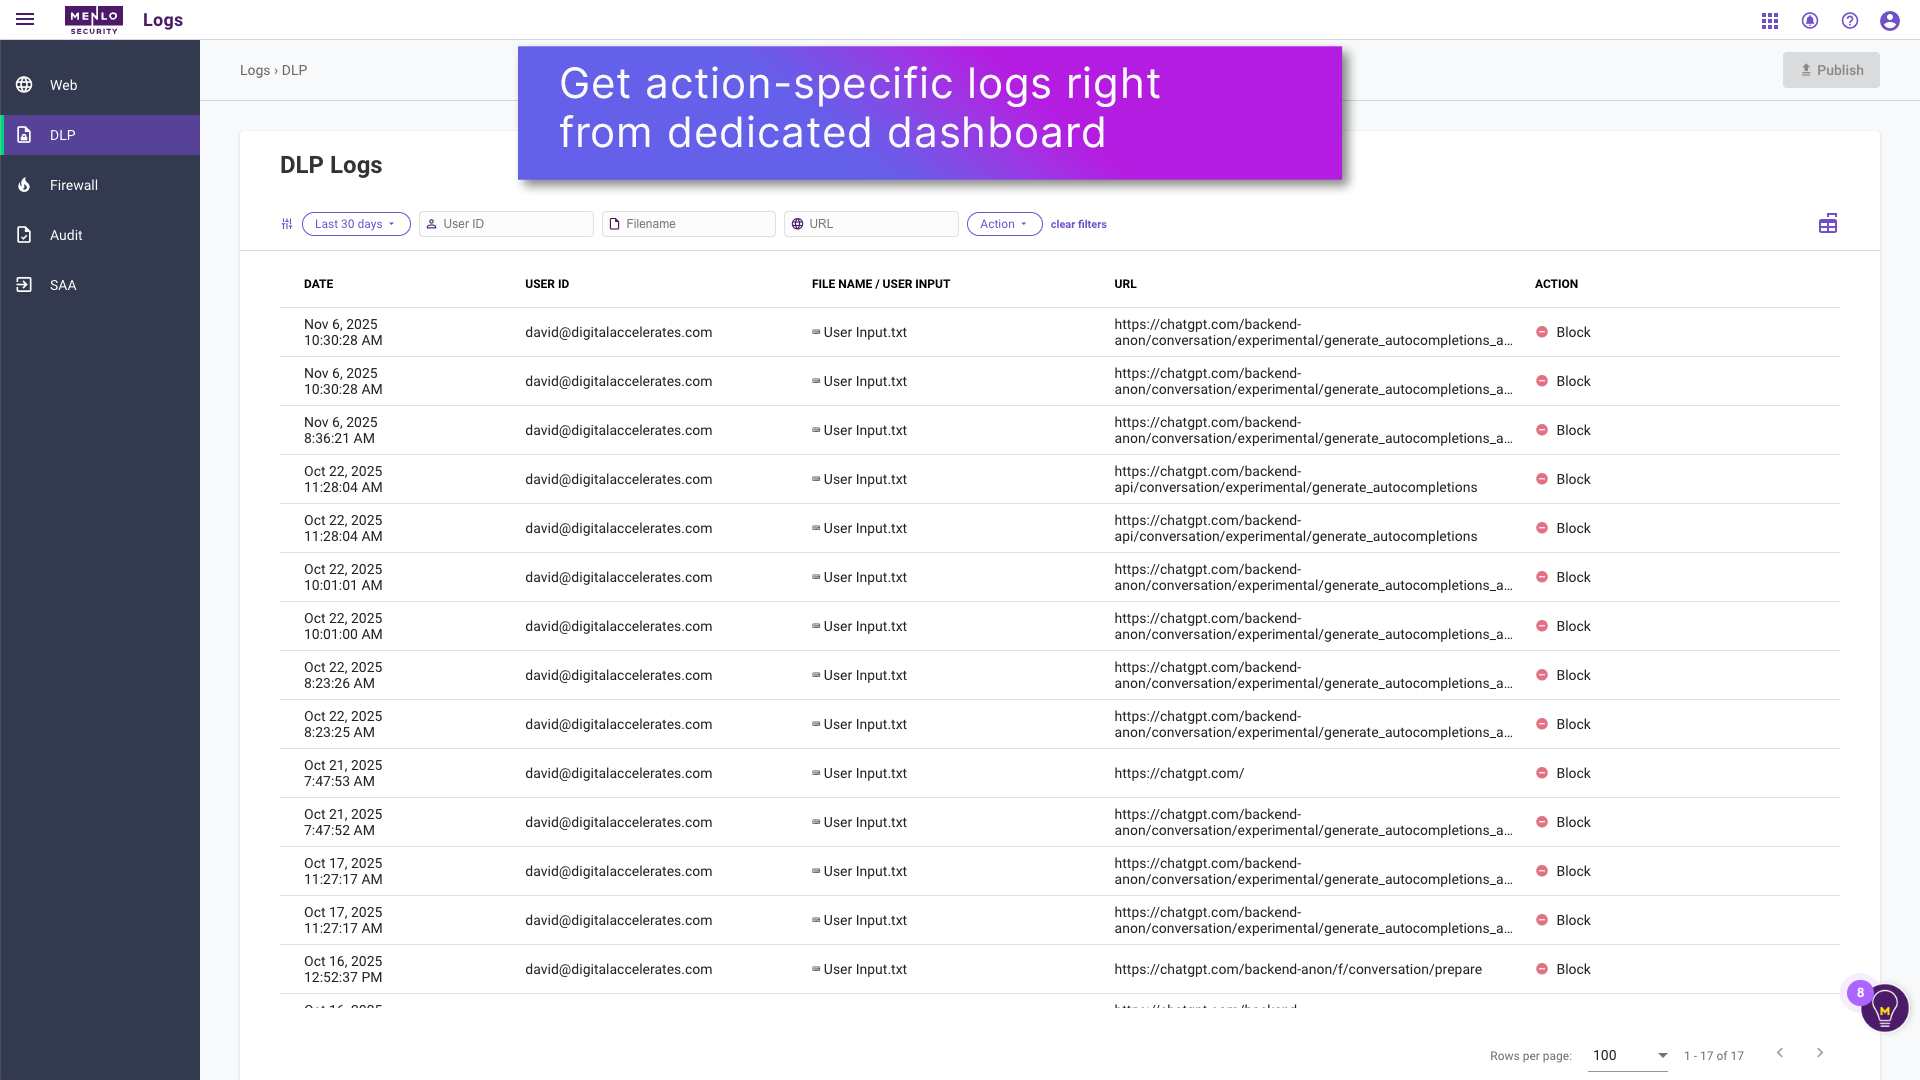1920x1080 pixels.
Task: Open the user account avatar icon
Action: click(1890, 20)
